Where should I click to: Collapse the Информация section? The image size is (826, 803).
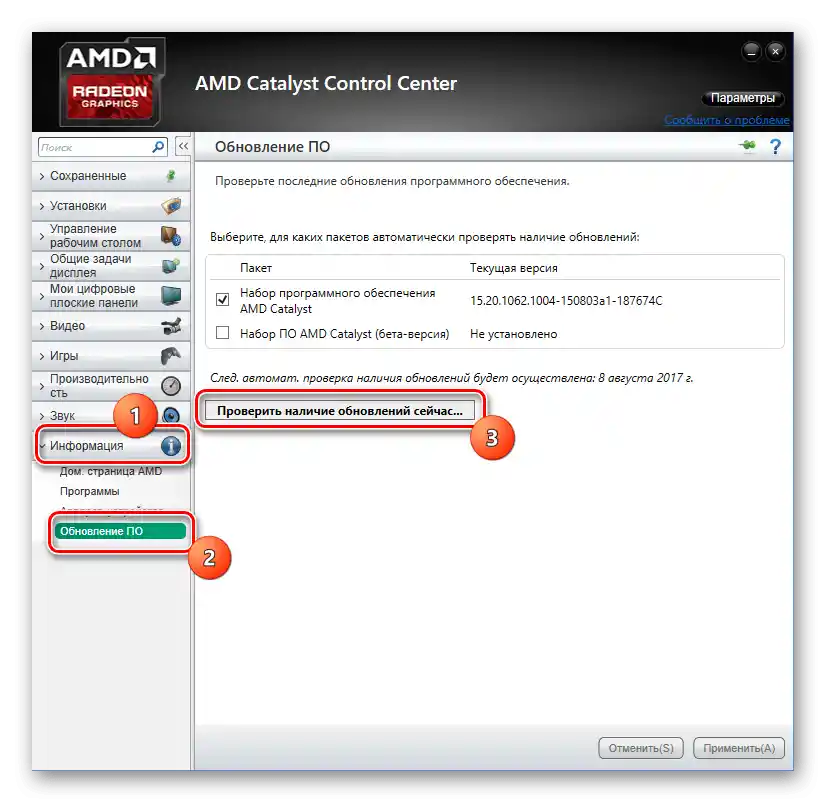coord(42,446)
